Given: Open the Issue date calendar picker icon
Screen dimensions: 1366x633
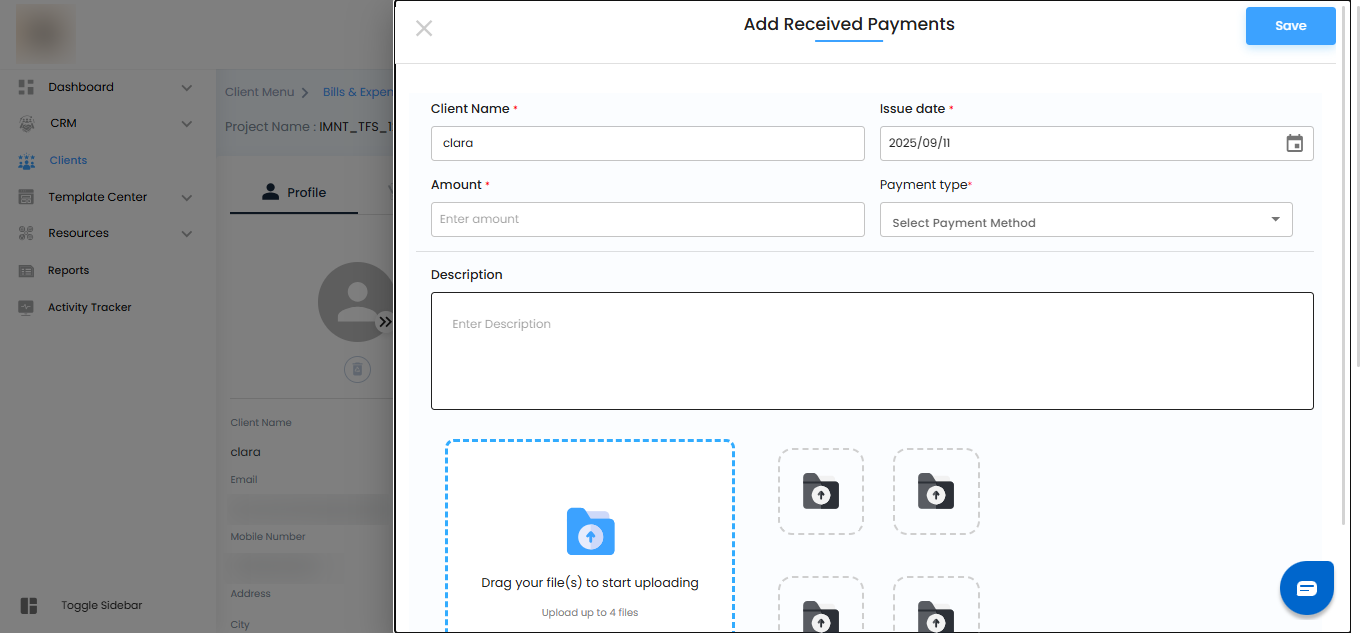Looking at the screenshot, I should pyautogui.click(x=1294, y=143).
